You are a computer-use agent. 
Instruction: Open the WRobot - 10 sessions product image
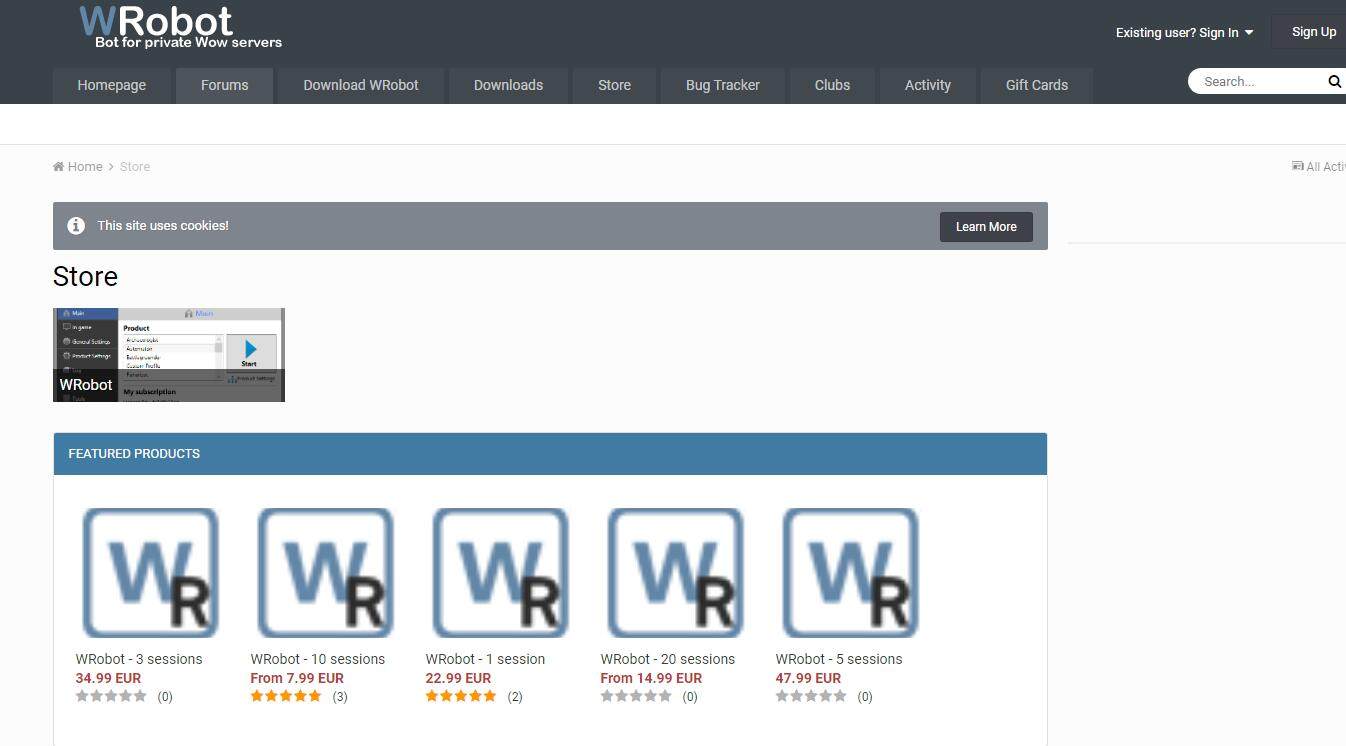pos(325,573)
